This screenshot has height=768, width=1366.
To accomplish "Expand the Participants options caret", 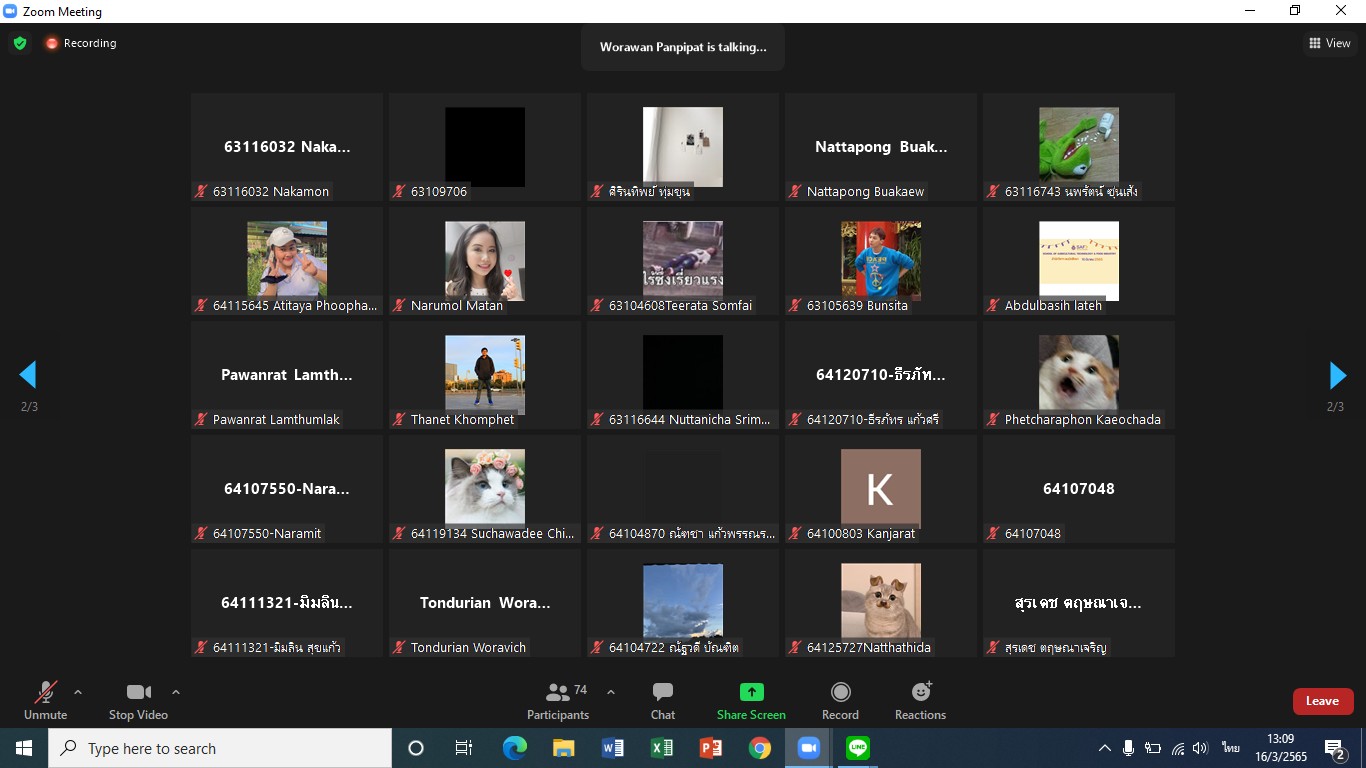I will pos(611,692).
